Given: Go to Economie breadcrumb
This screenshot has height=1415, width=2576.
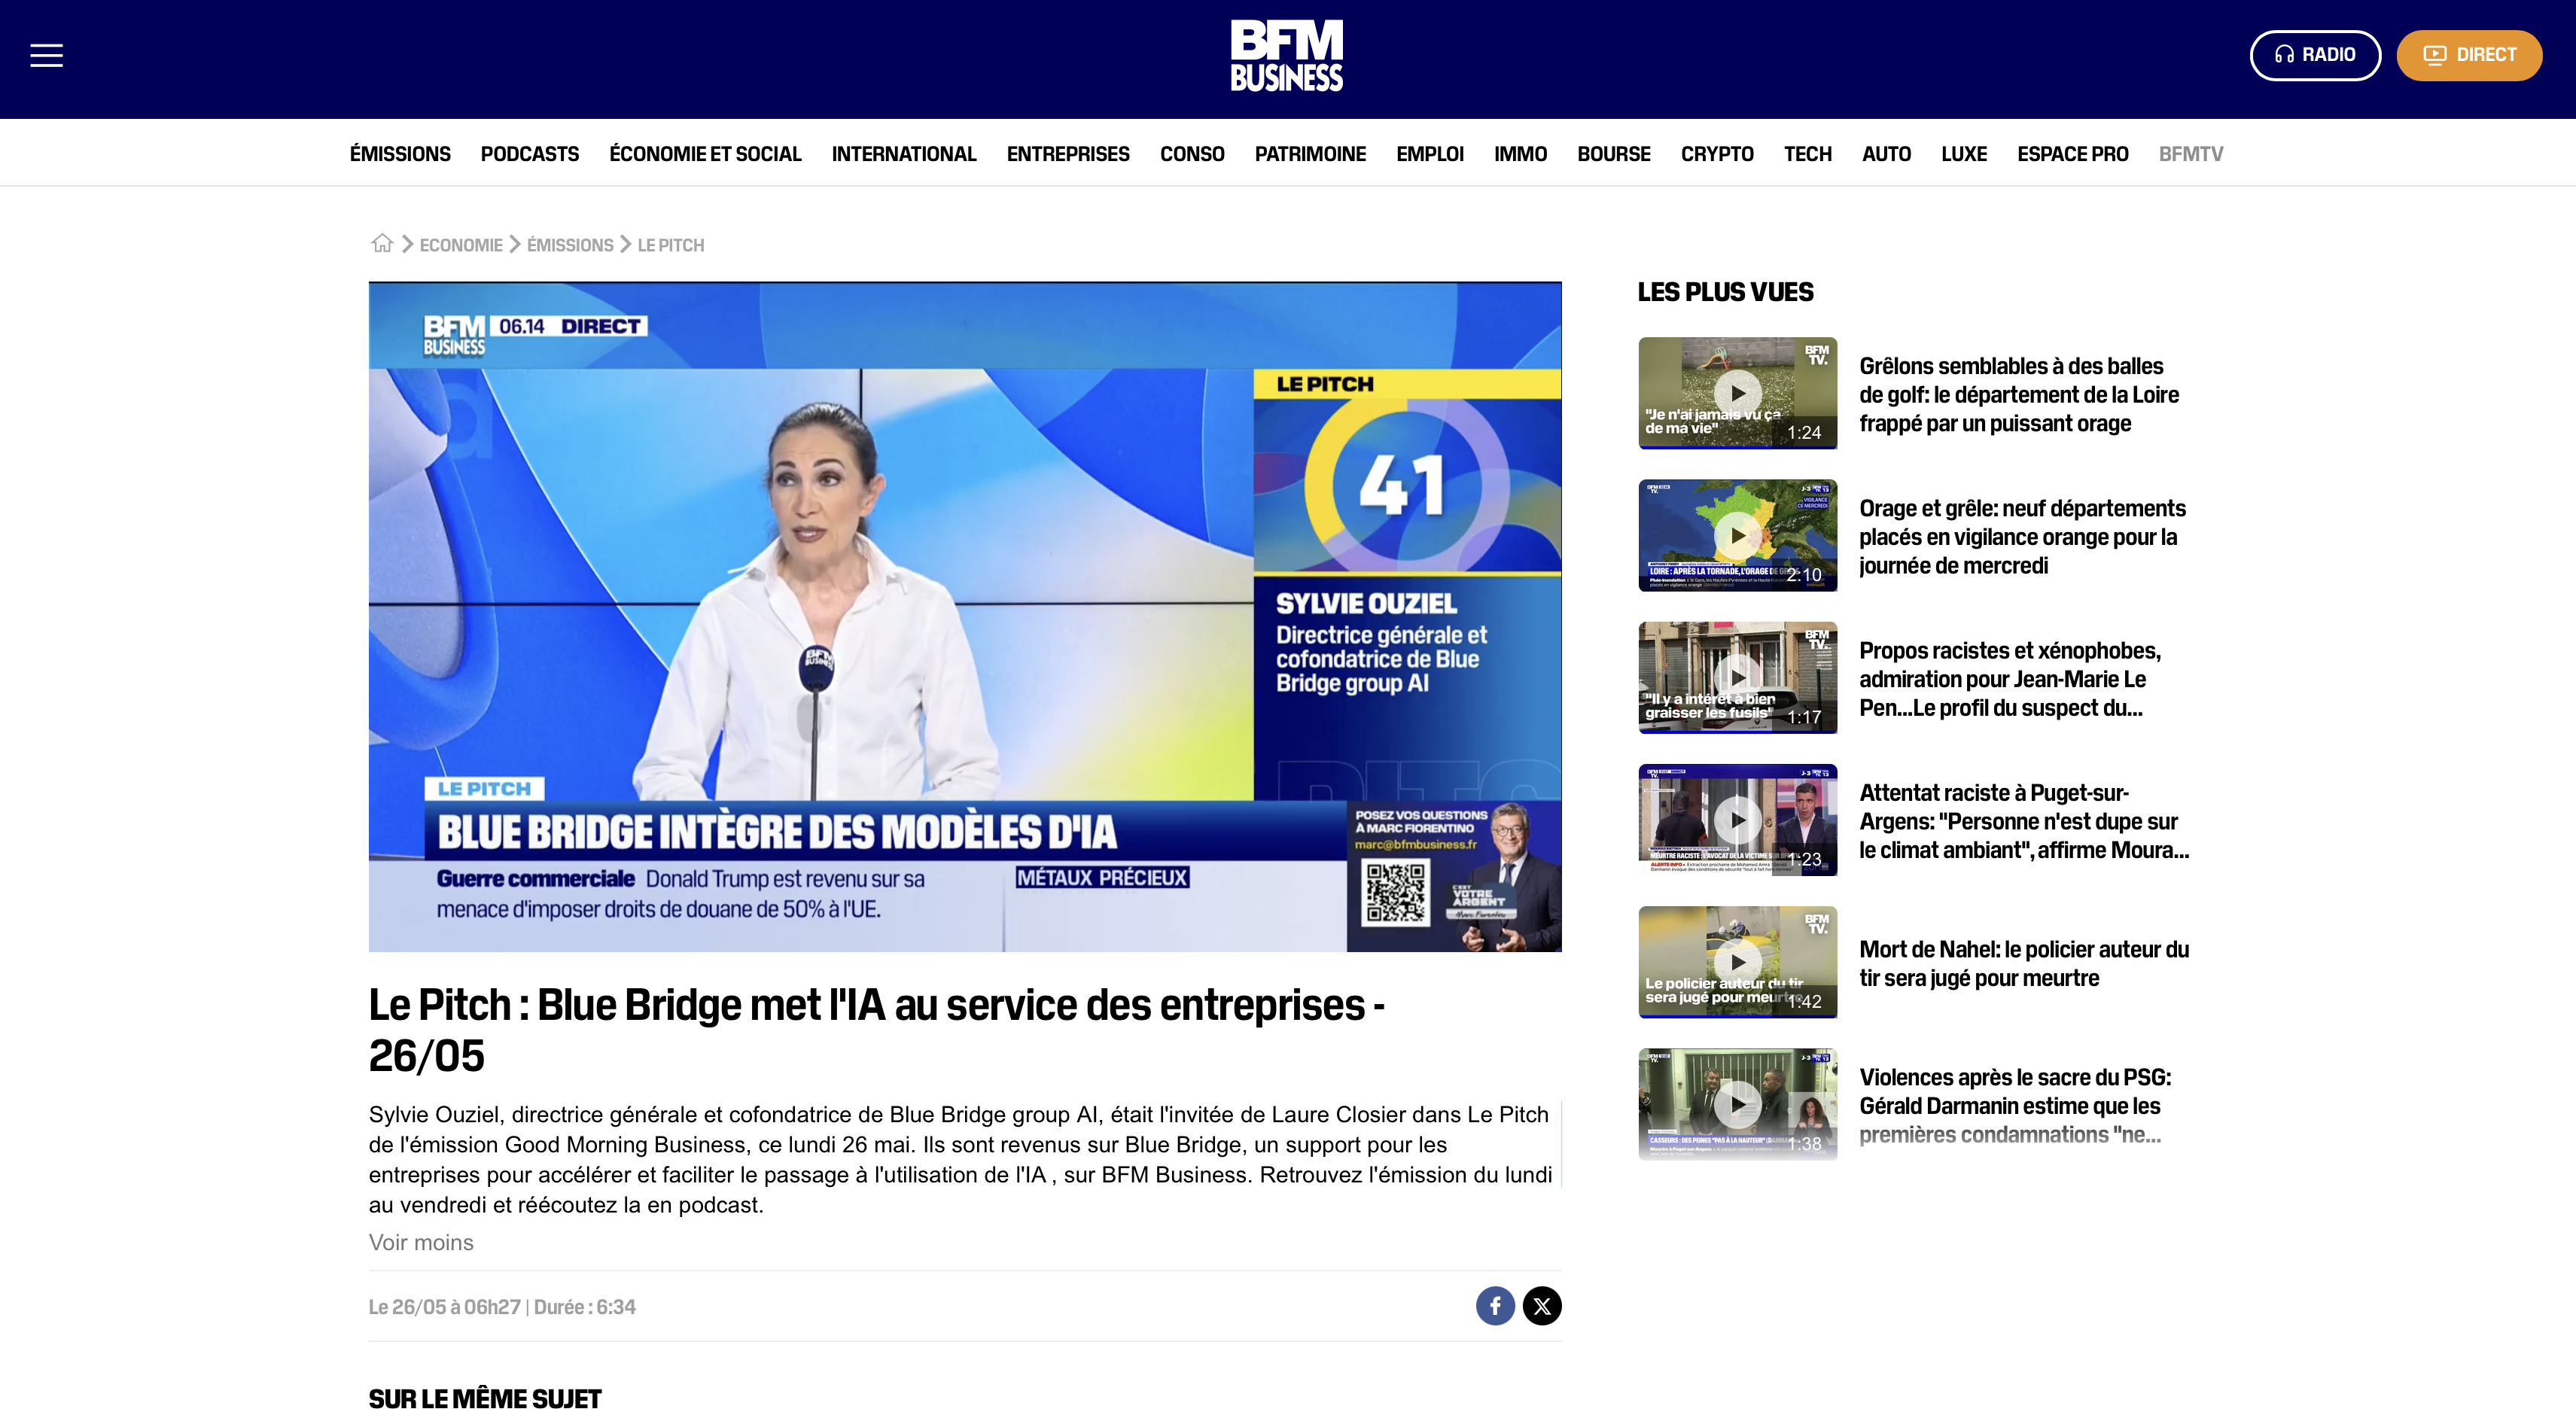Looking at the screenshot, I should tap(461, 245).
